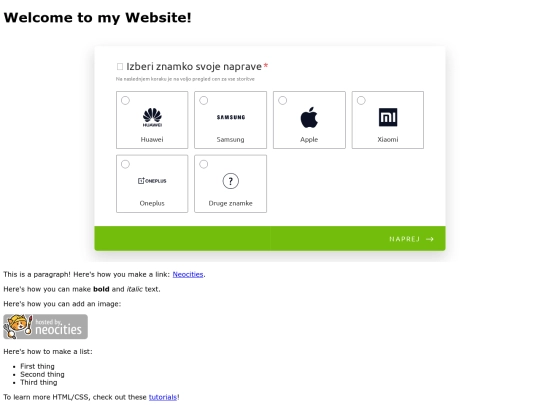Click the small icon before the heading

pos(120,66)
